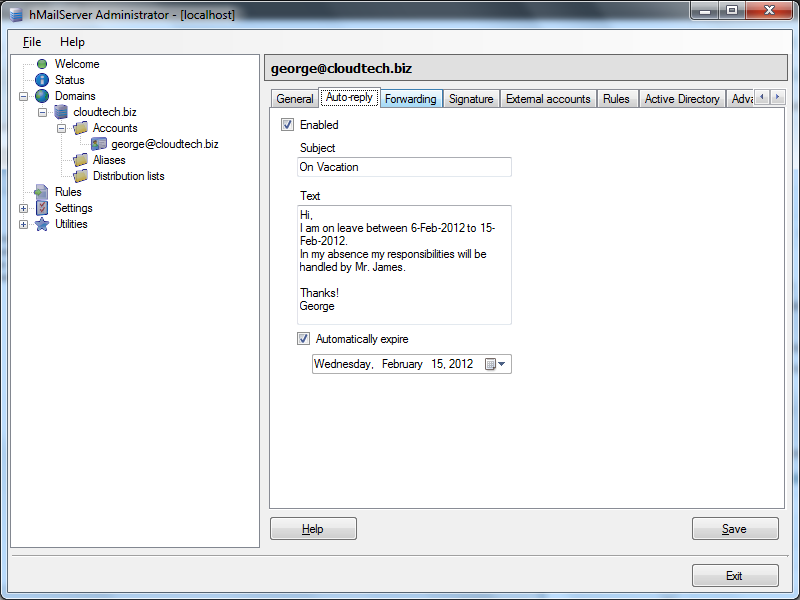Select george@cloudtech.biz in the tree
800x600 pixels.
click(165, 144)
